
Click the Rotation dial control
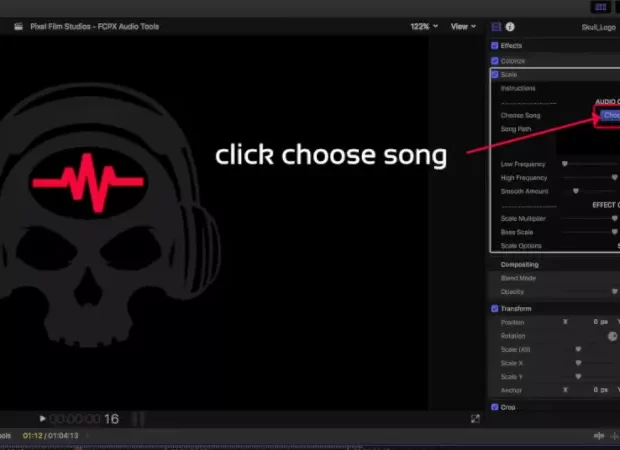pyautogui.click(x=612, y=336)
